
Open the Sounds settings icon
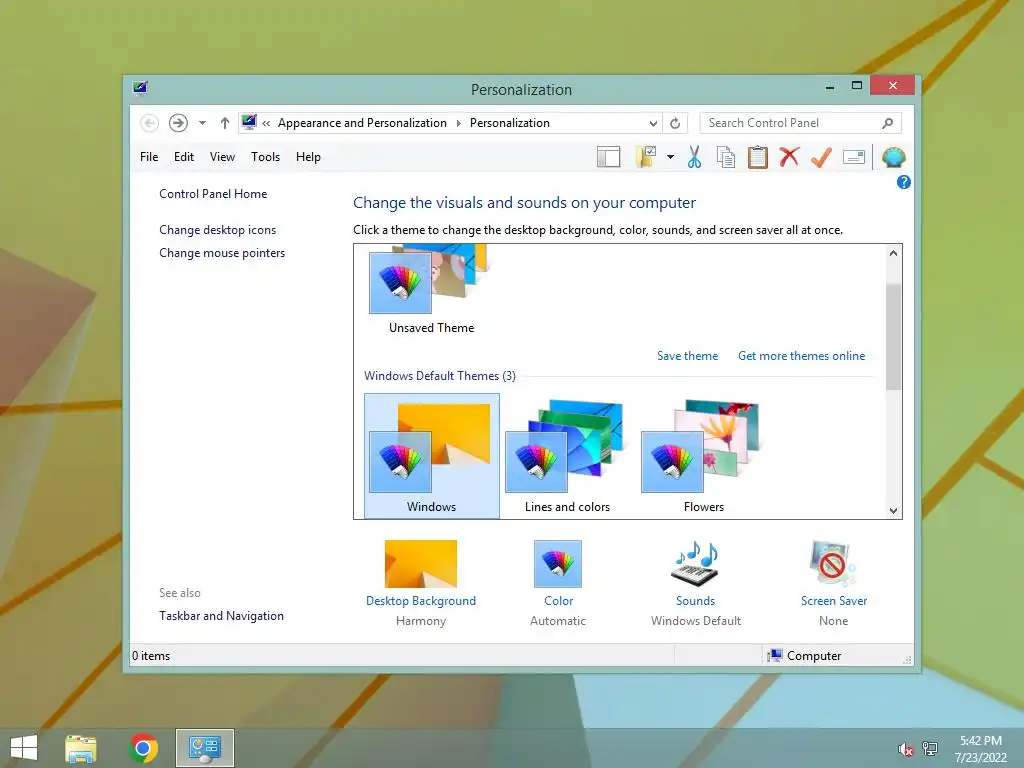click(696, 564)
